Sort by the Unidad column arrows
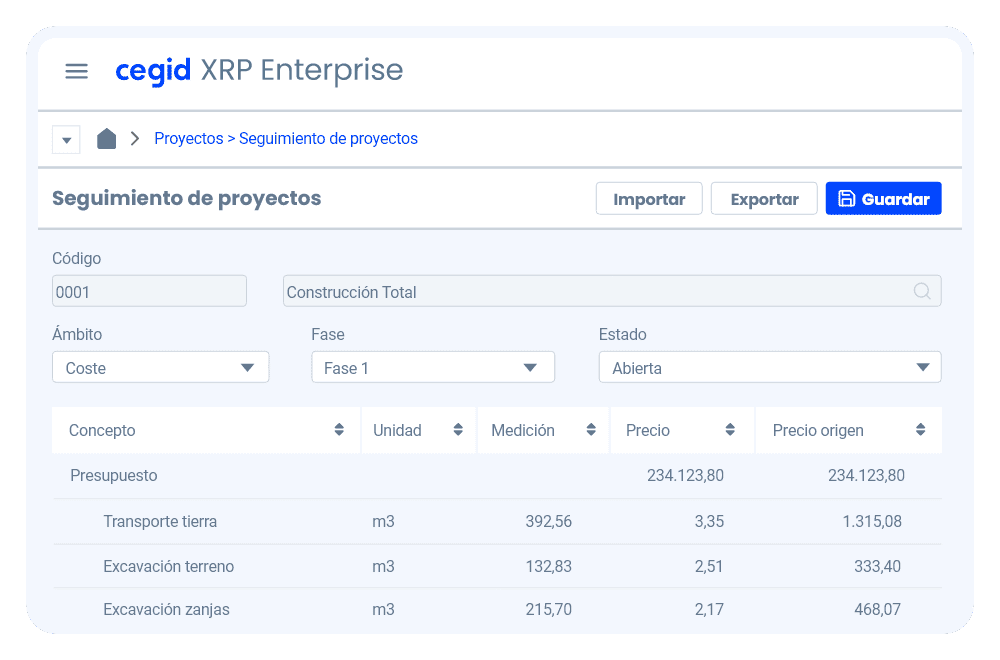 [x=458, y=430]
